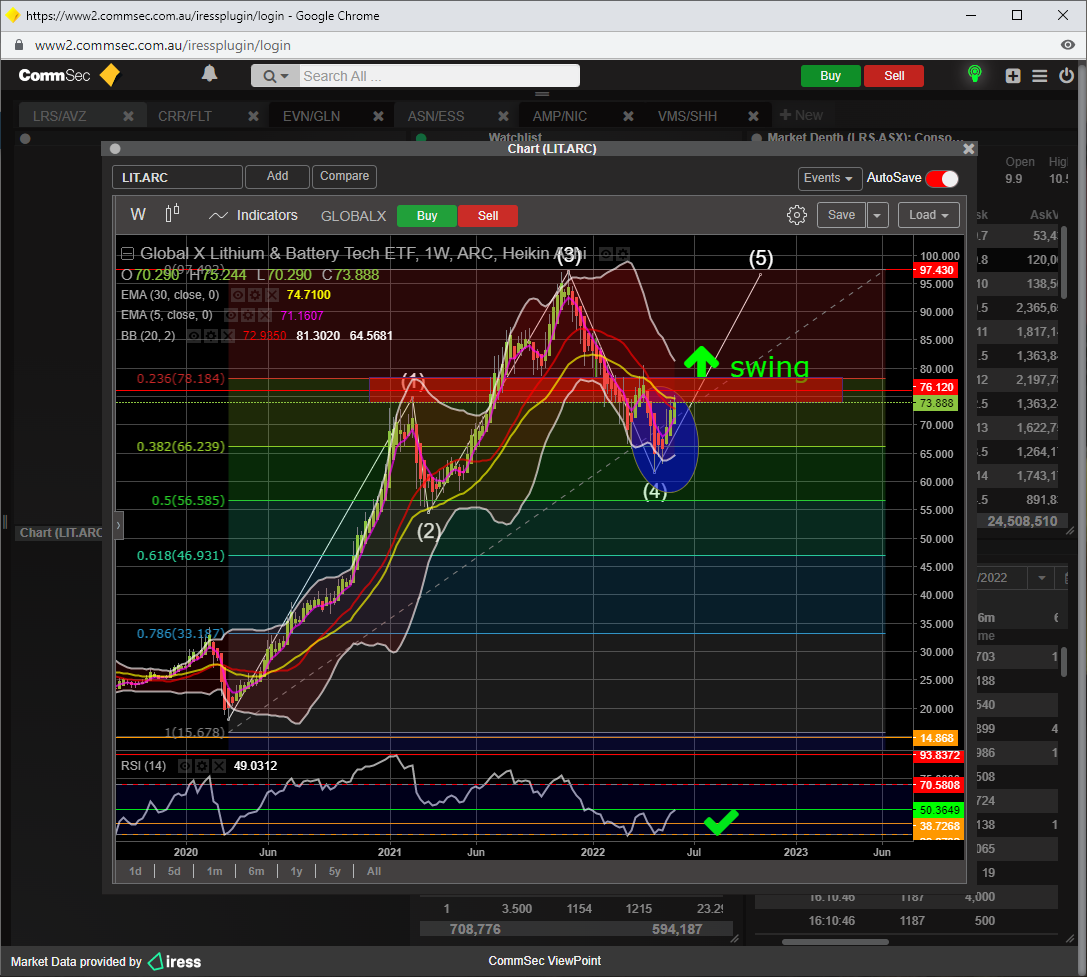Click the search magnifier icon
The image size is (1087, 977).
270,76
